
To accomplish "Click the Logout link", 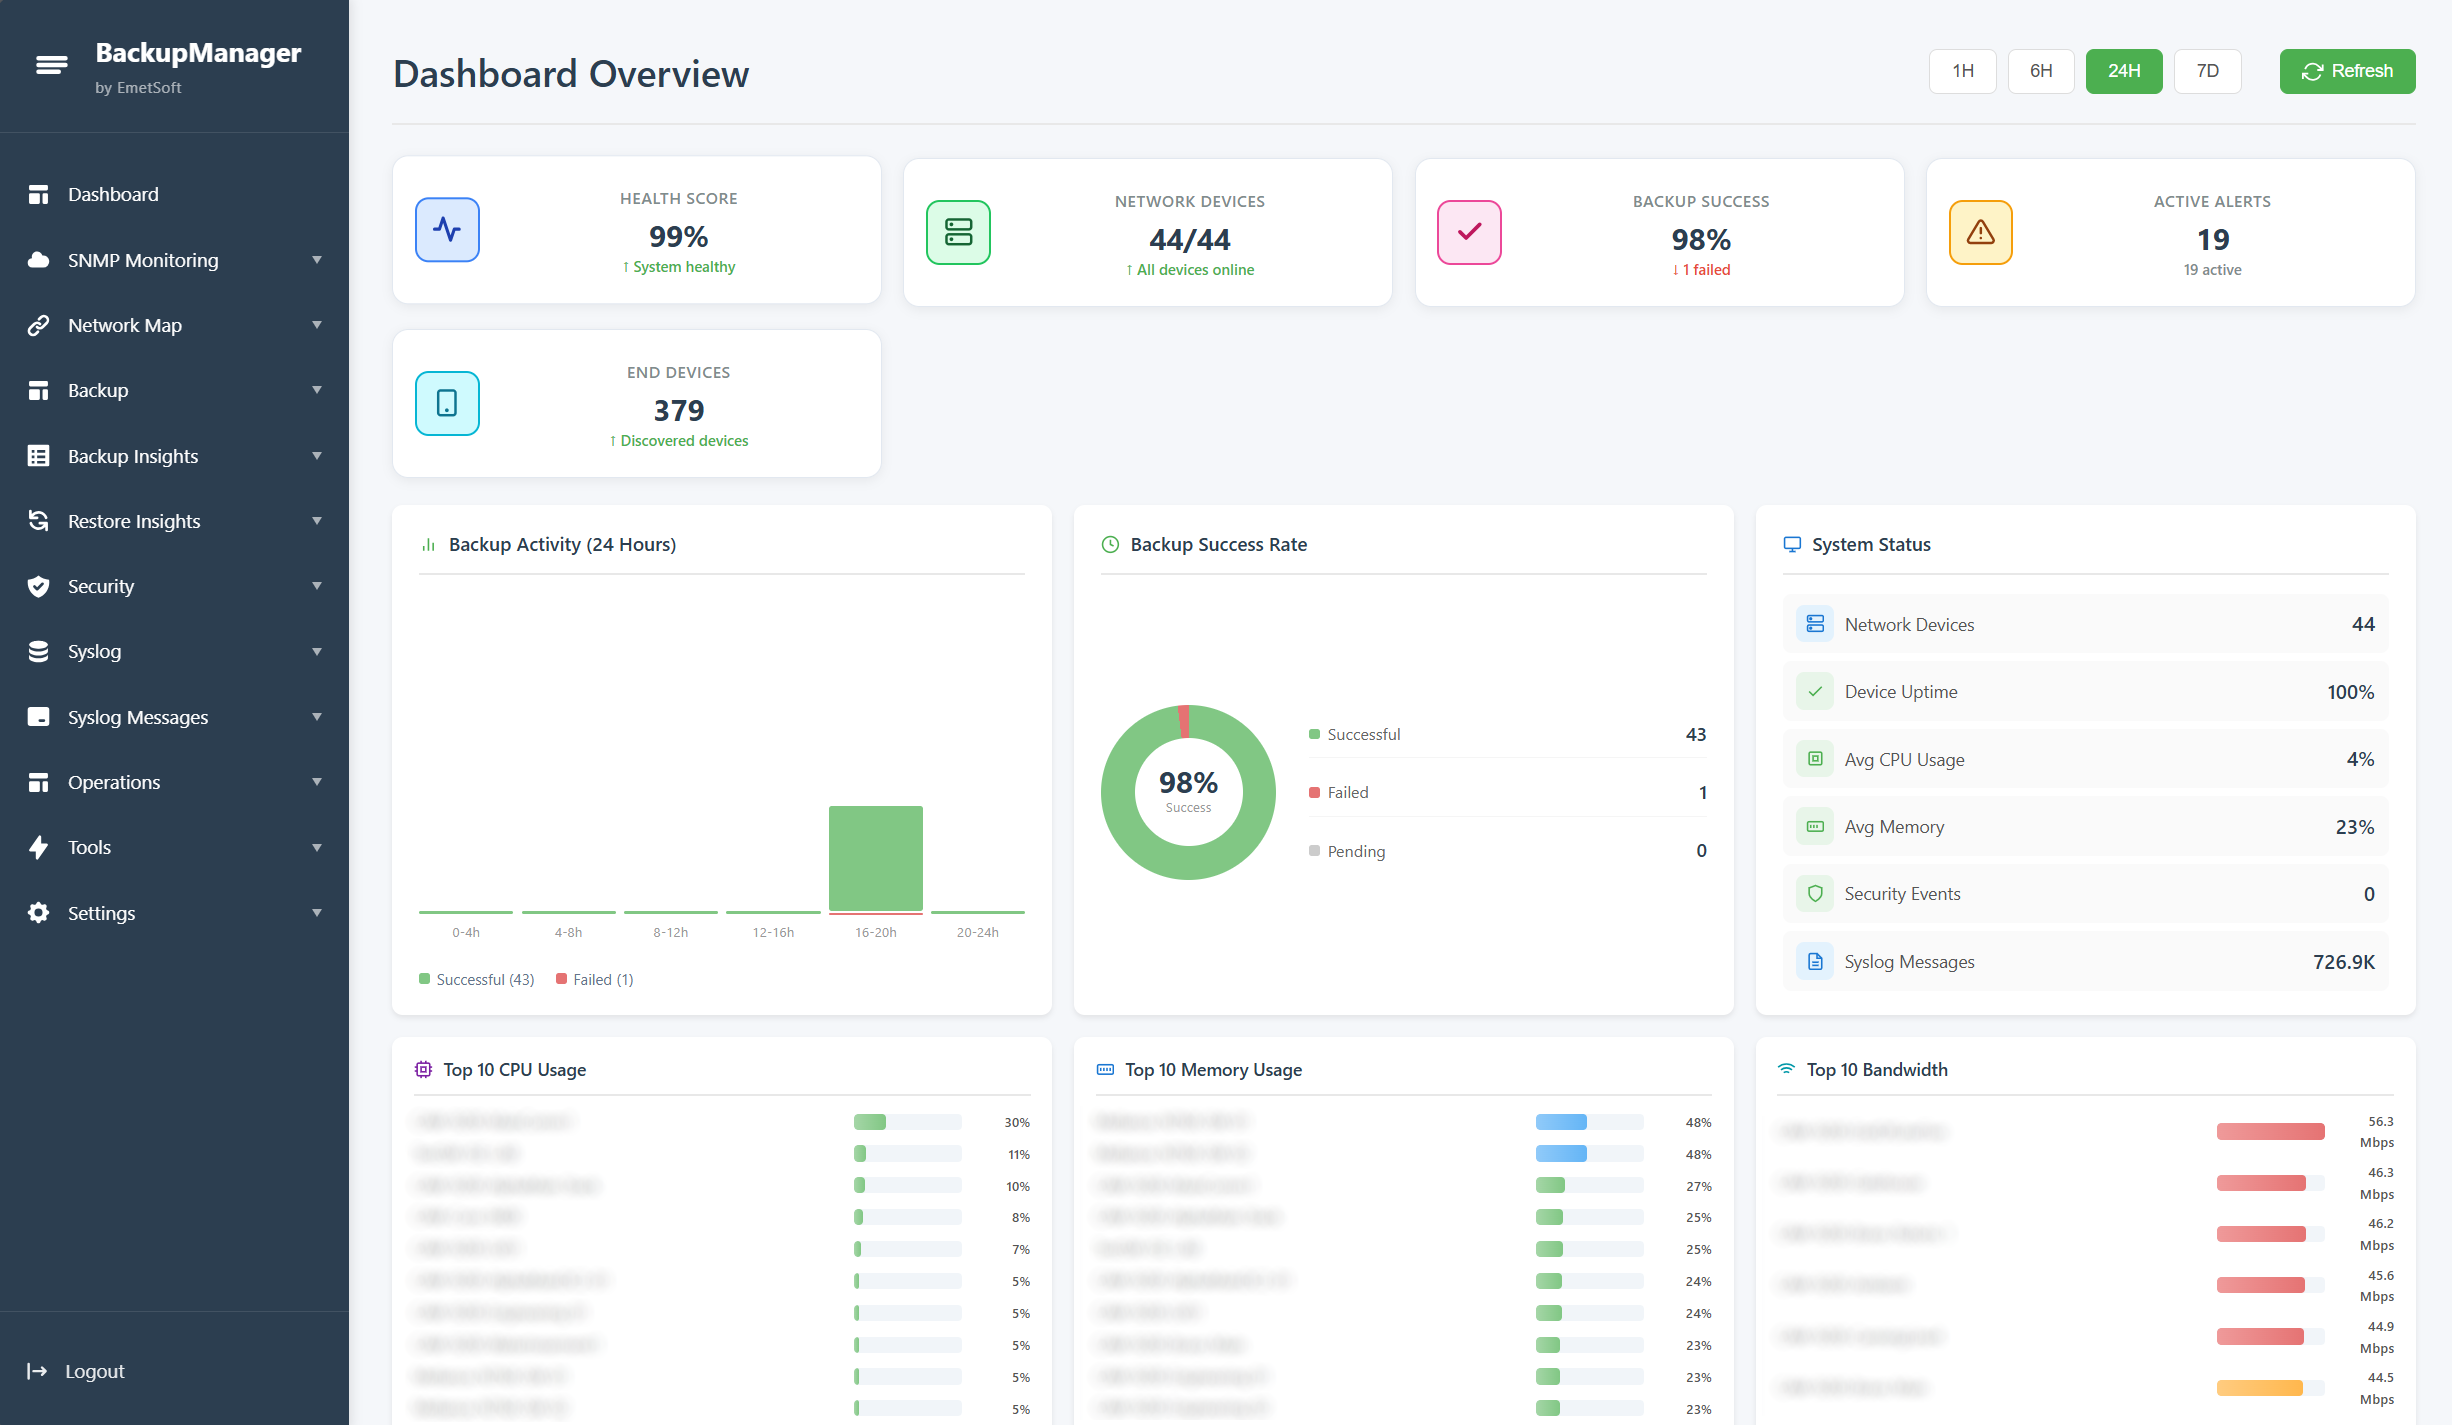I will click(x=76, y=1371).
